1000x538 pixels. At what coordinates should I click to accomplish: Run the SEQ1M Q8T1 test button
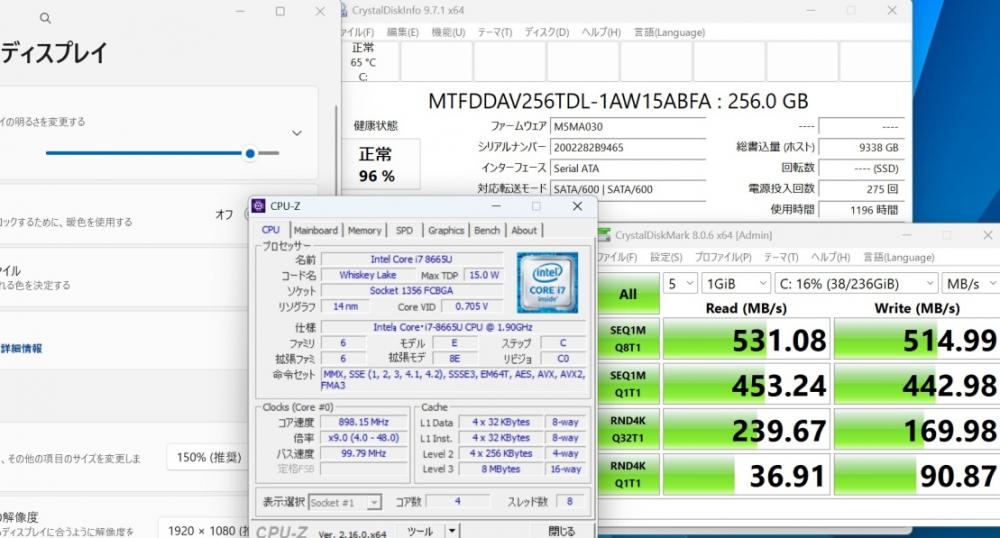pos(628,338)
